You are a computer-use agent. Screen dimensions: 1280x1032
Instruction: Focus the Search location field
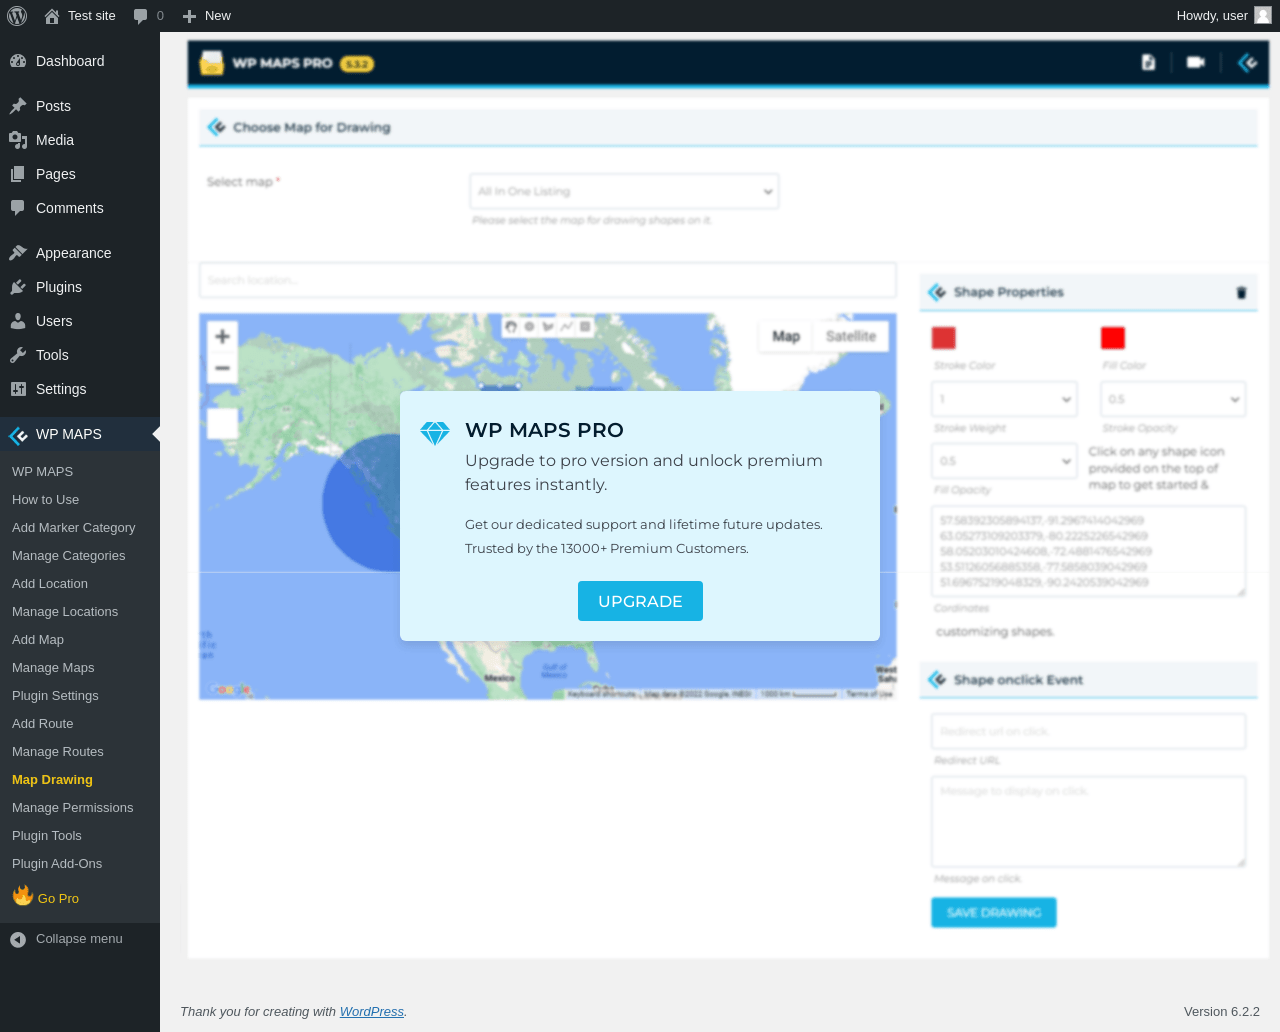(x=548, y=280)
